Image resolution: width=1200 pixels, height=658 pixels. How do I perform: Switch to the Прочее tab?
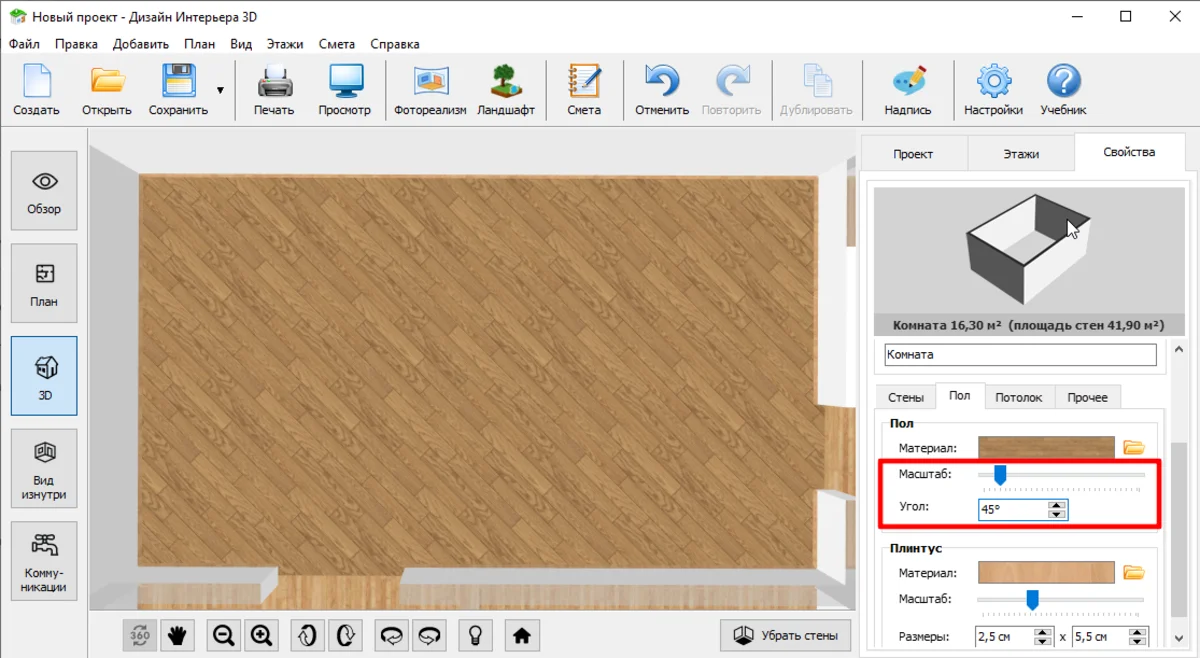tap(1087, 397)
